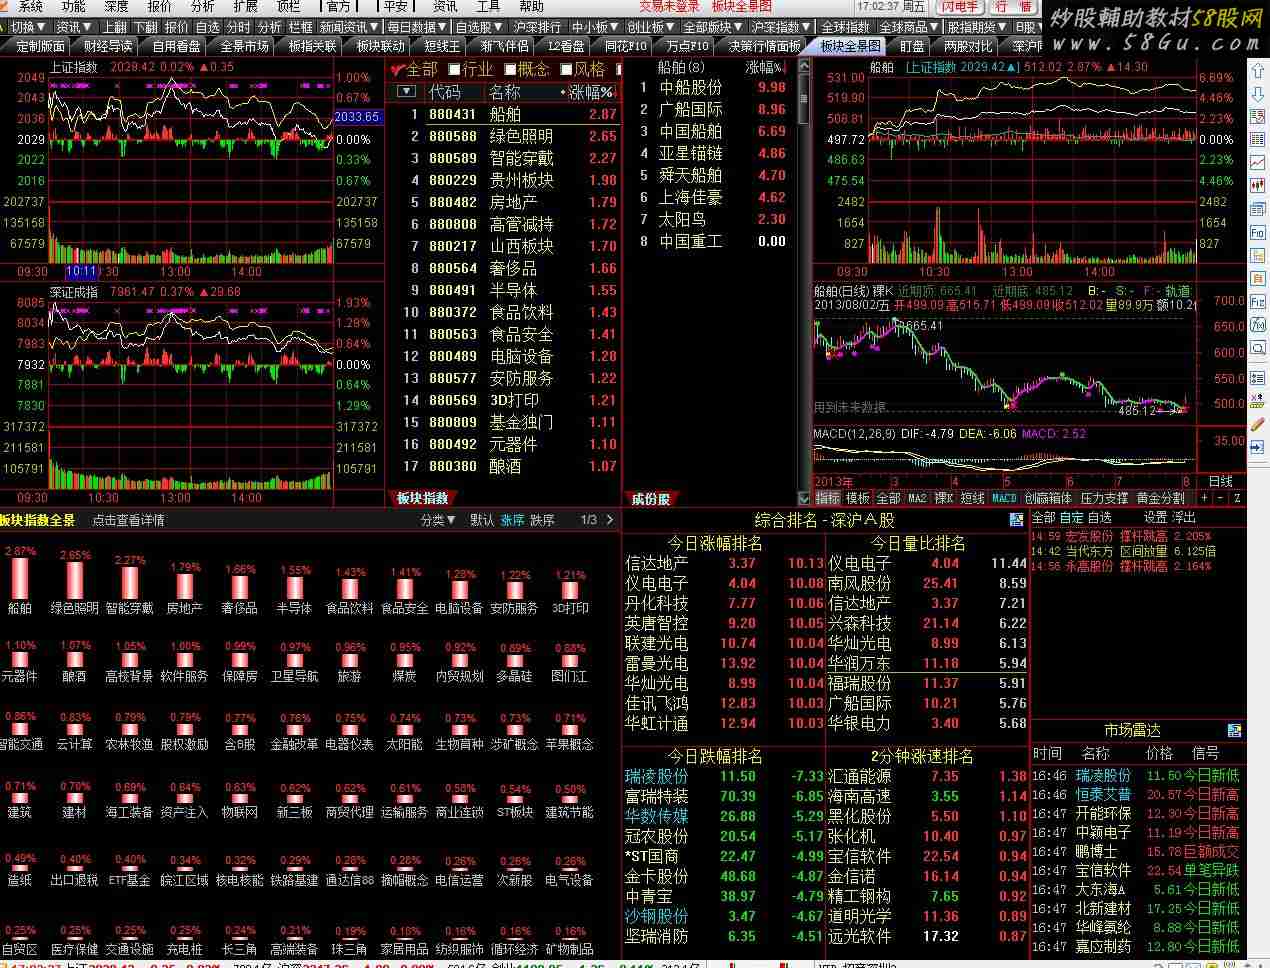
Task: Click the 上翻 page-up button
Action: click(x=115, y=27)
